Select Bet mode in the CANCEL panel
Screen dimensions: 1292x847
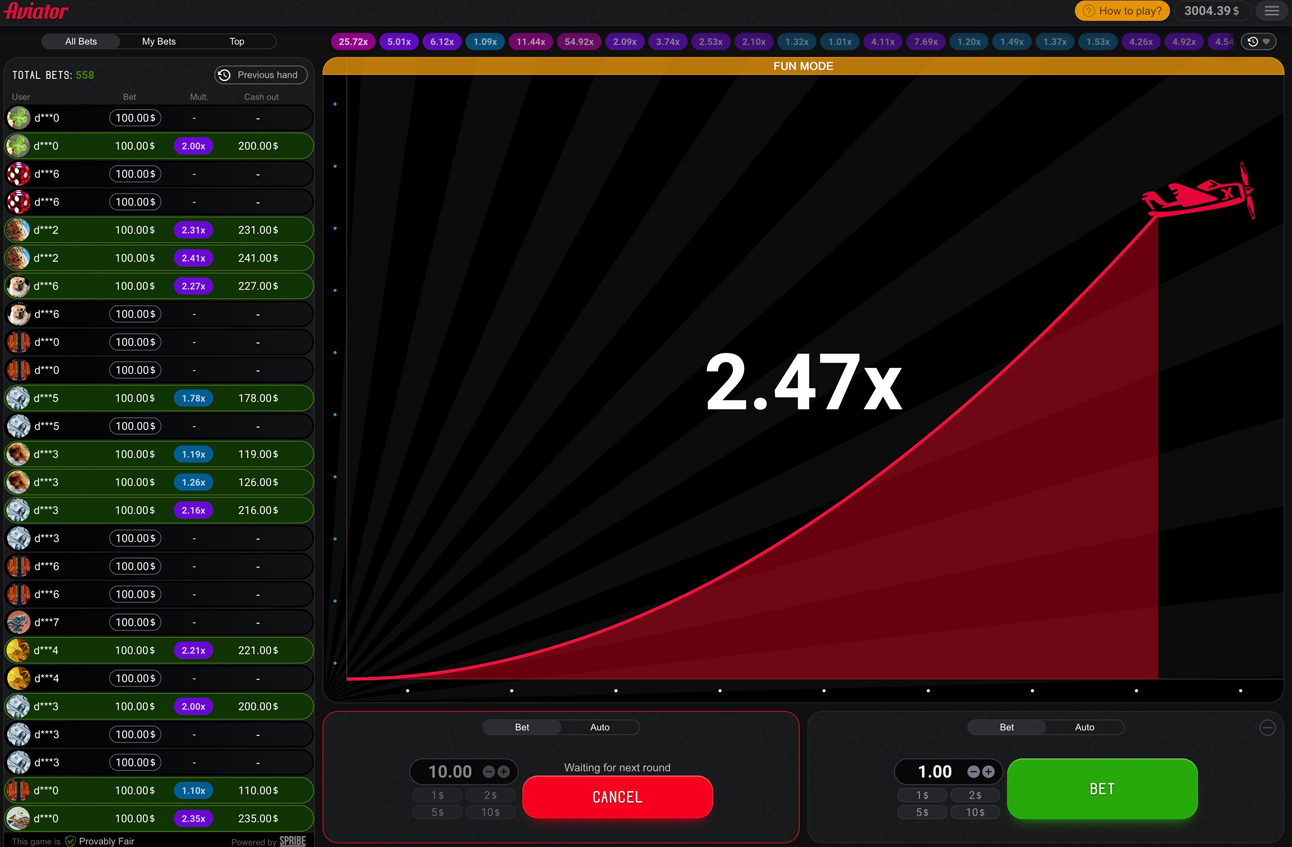[522, 727]
